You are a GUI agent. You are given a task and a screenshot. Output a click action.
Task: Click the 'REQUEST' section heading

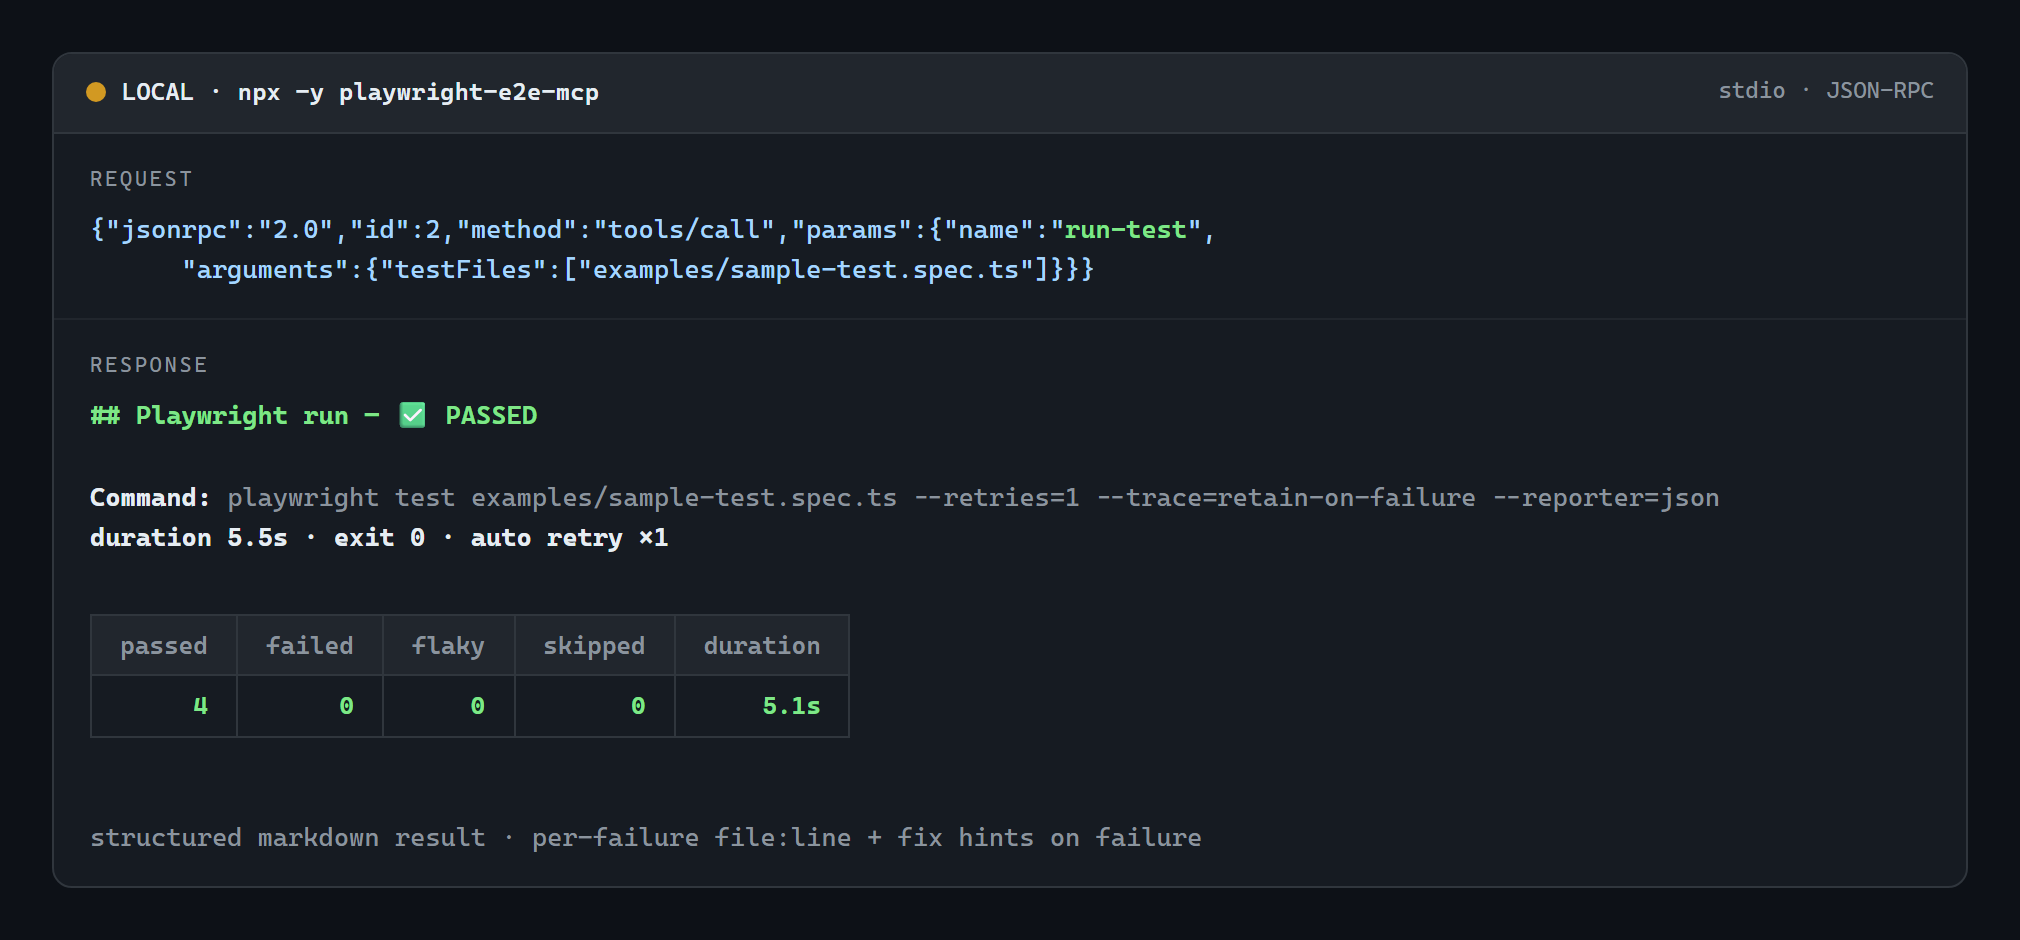pyautogui.click(x=141, y=179)
